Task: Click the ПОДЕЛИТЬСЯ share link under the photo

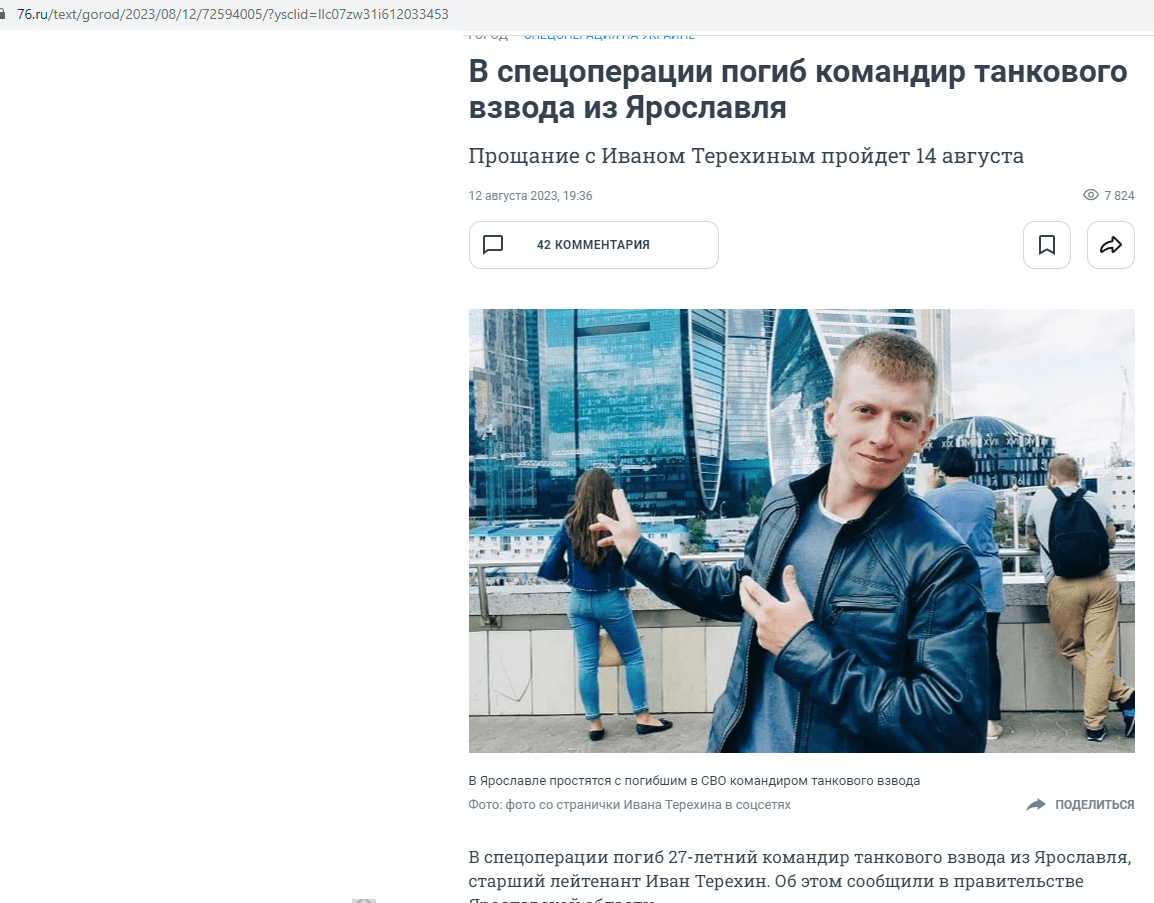Action: (1094, 805)
